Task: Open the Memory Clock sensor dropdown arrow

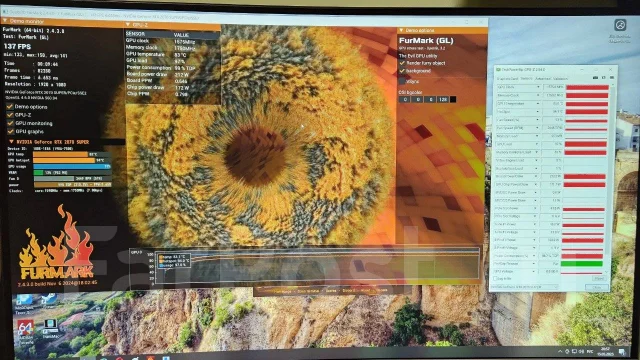Action: (538, 96)
